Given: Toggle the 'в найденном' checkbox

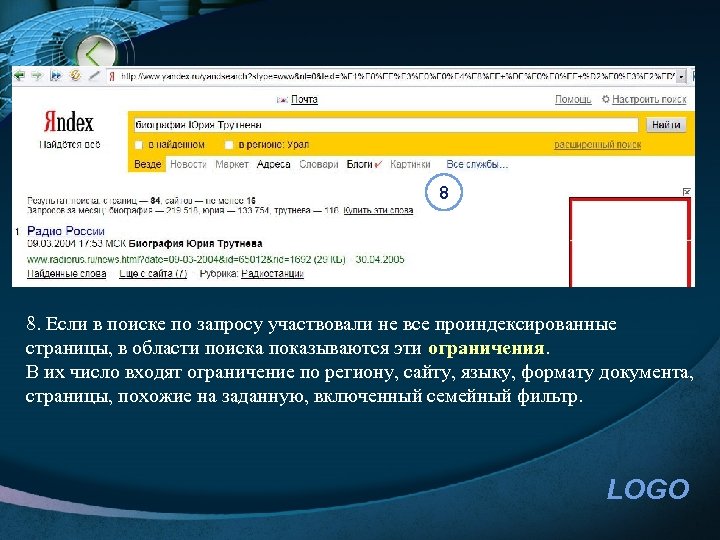Looking at the screenshot, I should (139, 145).
